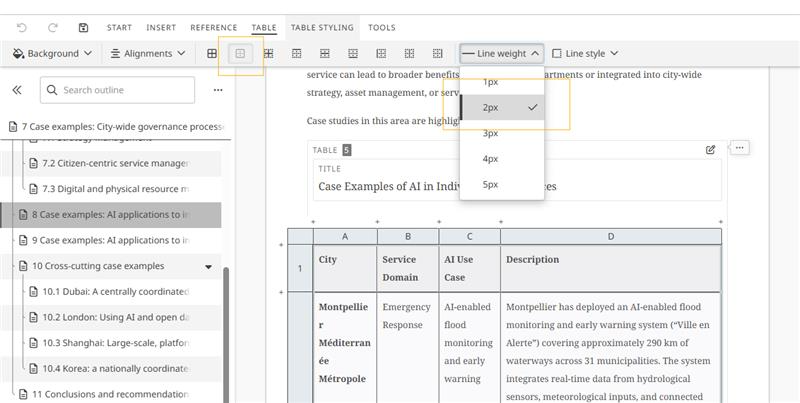The image size is (800, 403).
Task: Open the table's three-dot options button
Action: coord(739,148)
